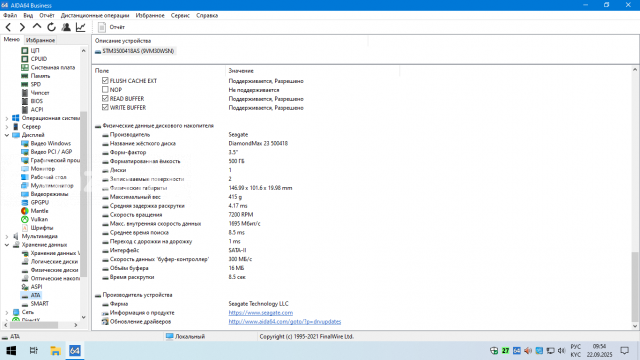Click the sidebar horizontal scrollbar right arrow
The image size is (640, 360).
[76, 325]
